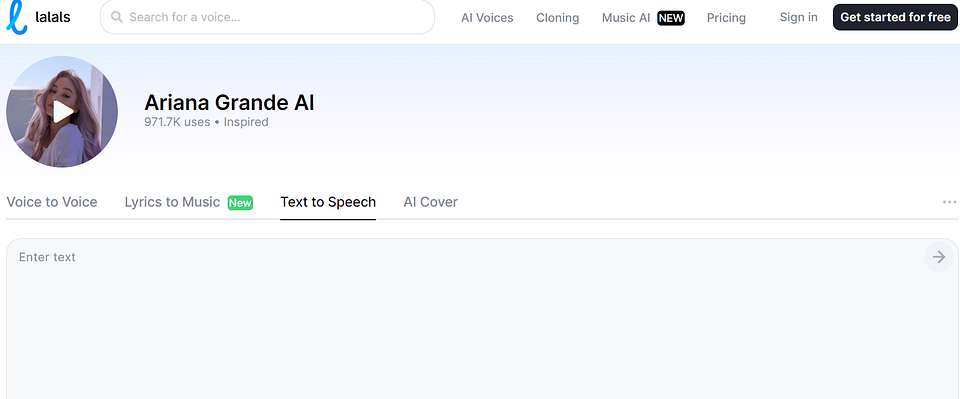Click the Sign in link

click(x=798, y=17)
